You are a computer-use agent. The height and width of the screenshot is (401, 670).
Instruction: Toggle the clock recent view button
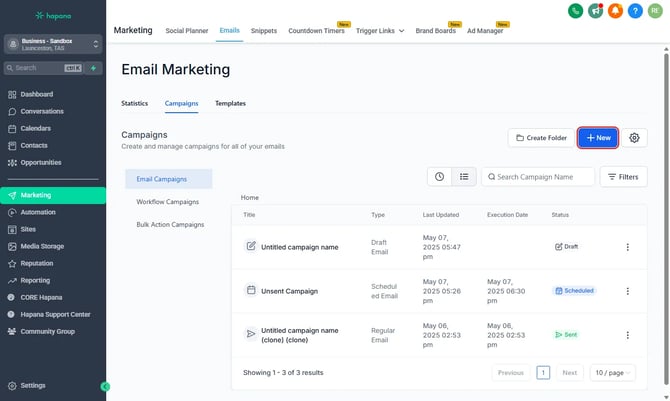pyautogui.click(x=439, y=177)
